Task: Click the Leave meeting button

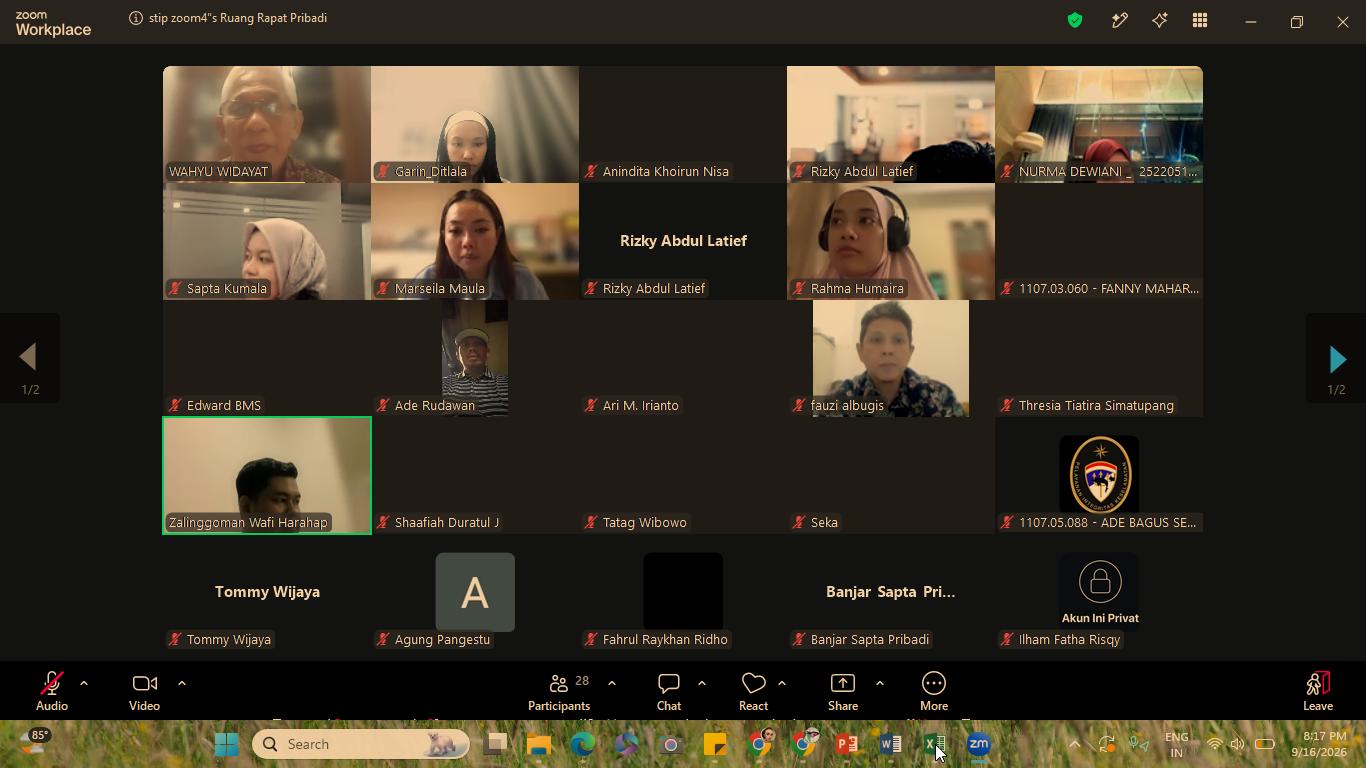Action: click(x=1318, y=691)
